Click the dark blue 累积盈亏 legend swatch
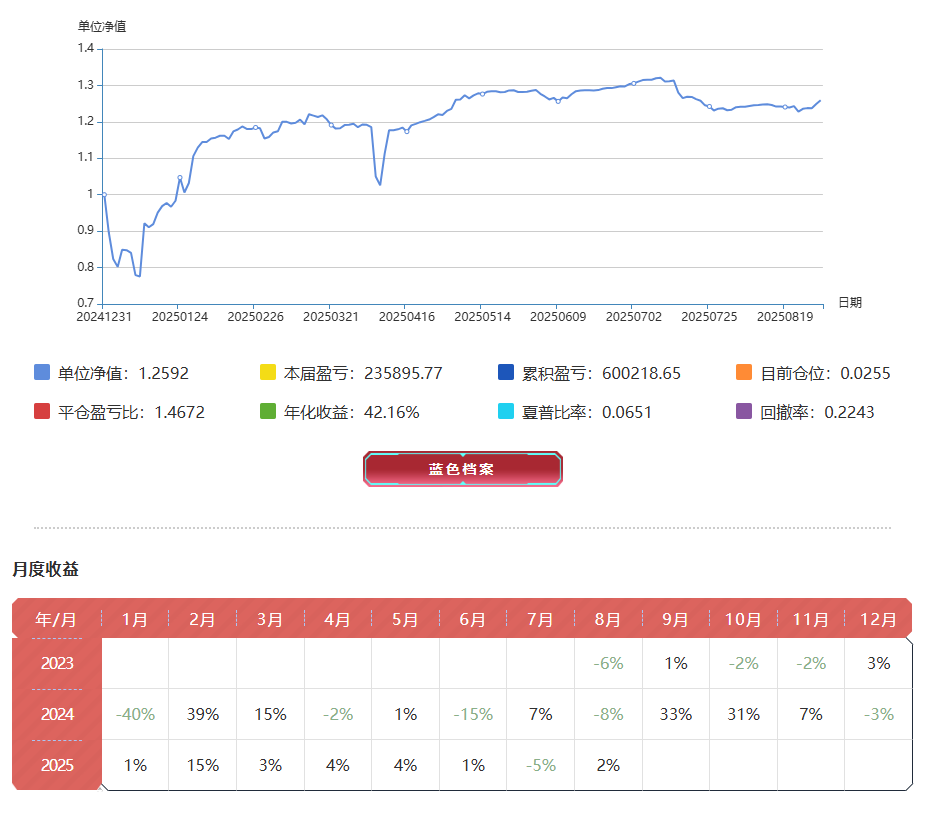 [x=506, y=373]
